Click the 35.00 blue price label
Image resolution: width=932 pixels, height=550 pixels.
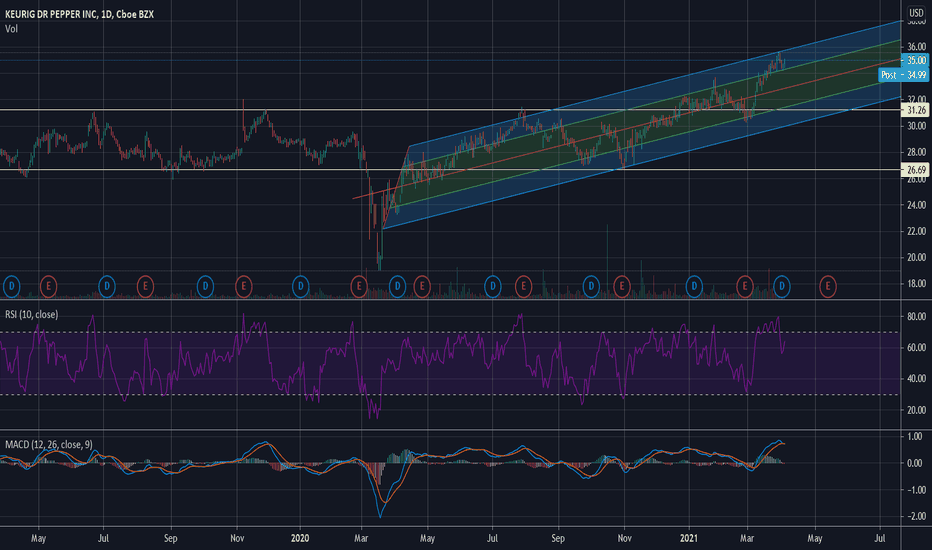point(915,60)
